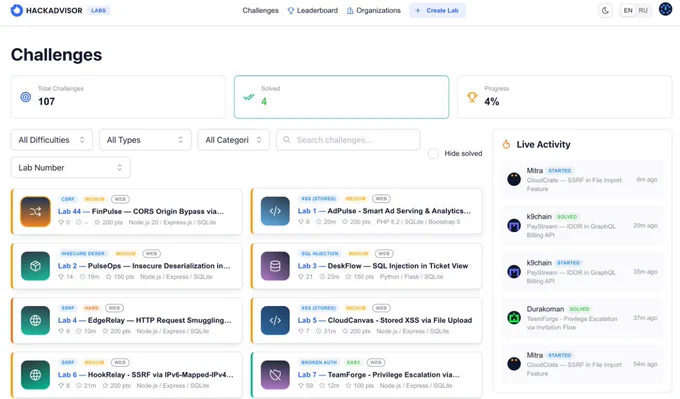Open Lab 3 DeskFlow SQL Injection link
The image size is (680, 399).
[383, 265]
